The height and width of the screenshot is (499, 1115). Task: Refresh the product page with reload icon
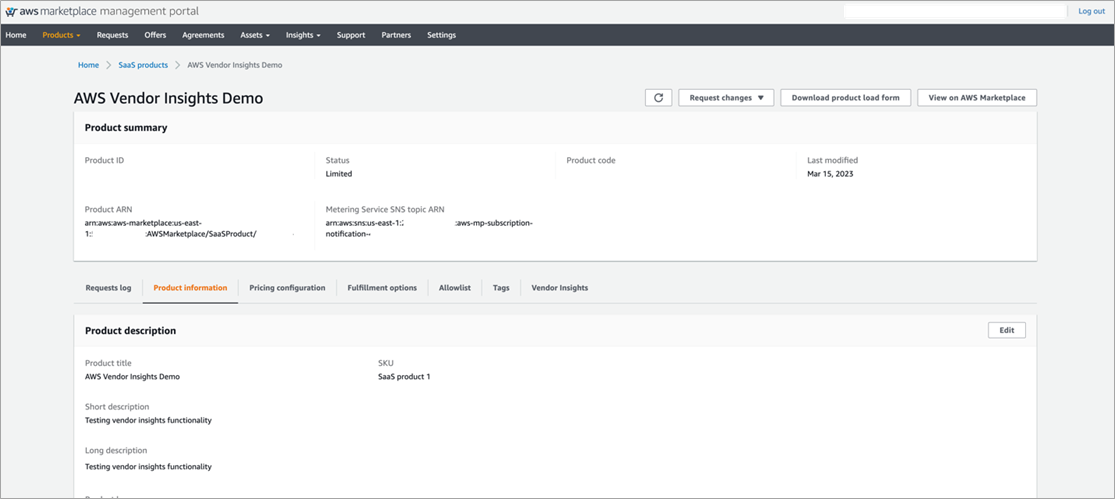pos(658,98)
